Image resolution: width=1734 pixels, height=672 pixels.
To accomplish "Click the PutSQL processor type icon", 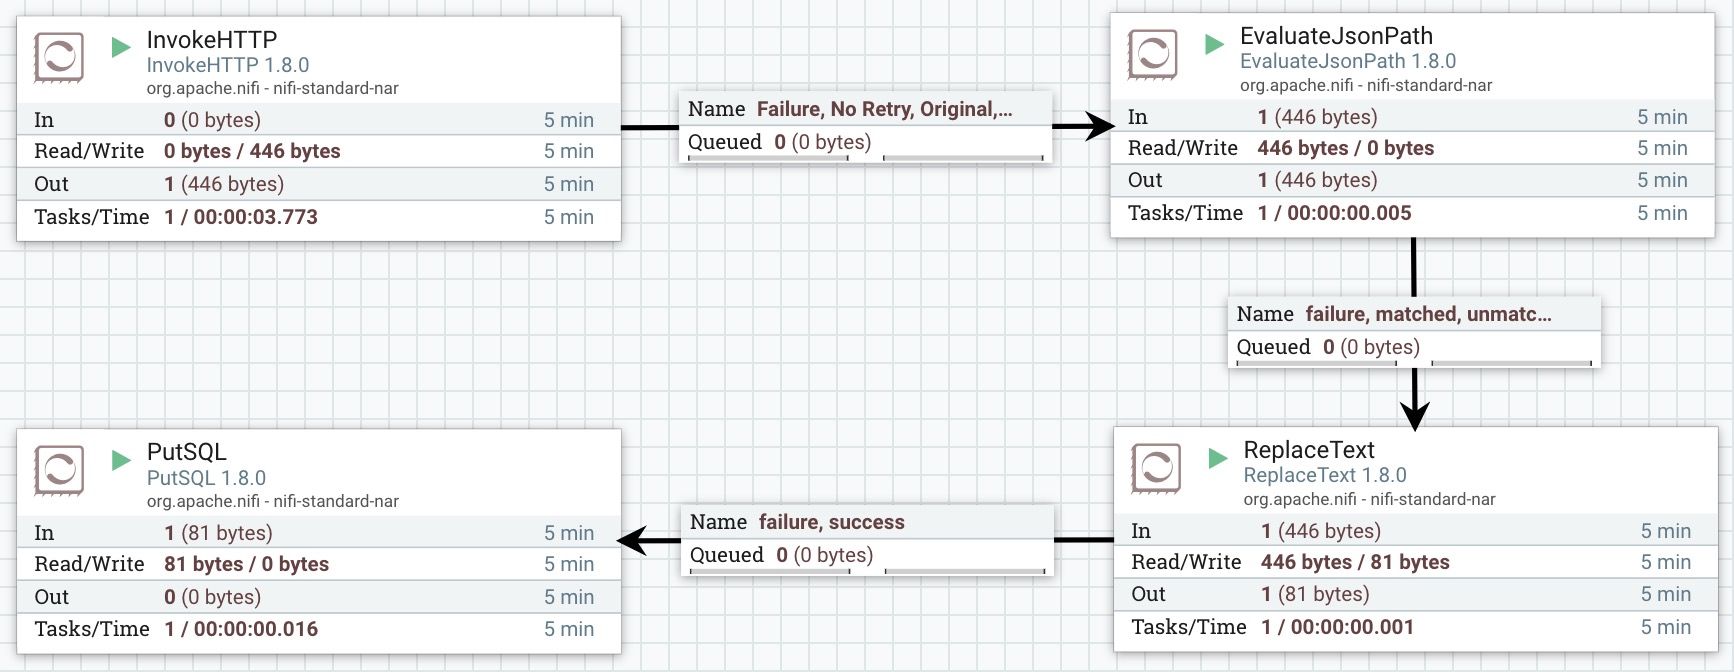I will pyautogui.click(x=58, y=470).
